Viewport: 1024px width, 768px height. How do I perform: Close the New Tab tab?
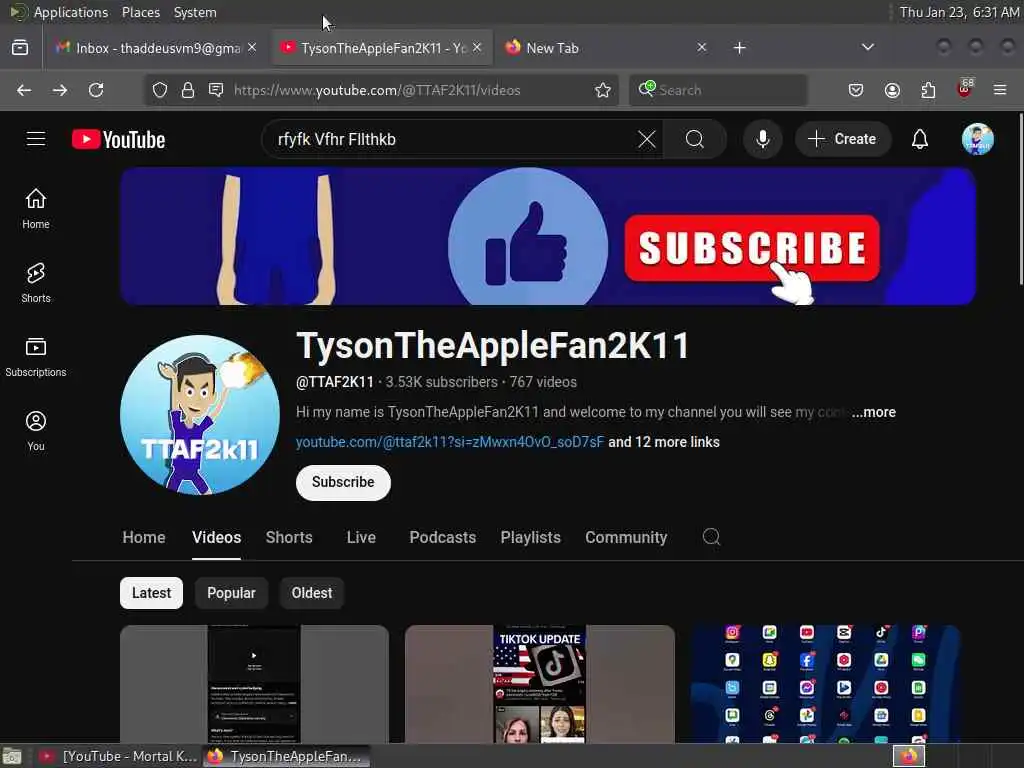click(701, 48)
